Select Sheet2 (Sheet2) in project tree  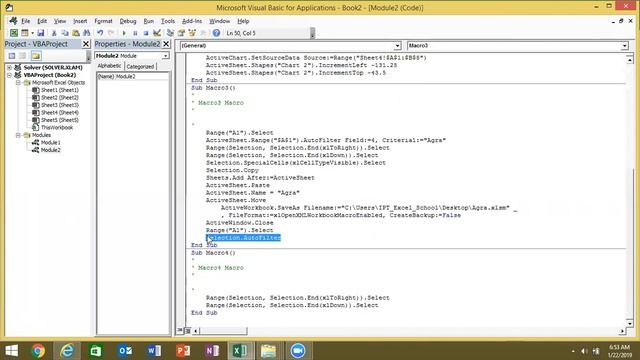click(60, 98)
